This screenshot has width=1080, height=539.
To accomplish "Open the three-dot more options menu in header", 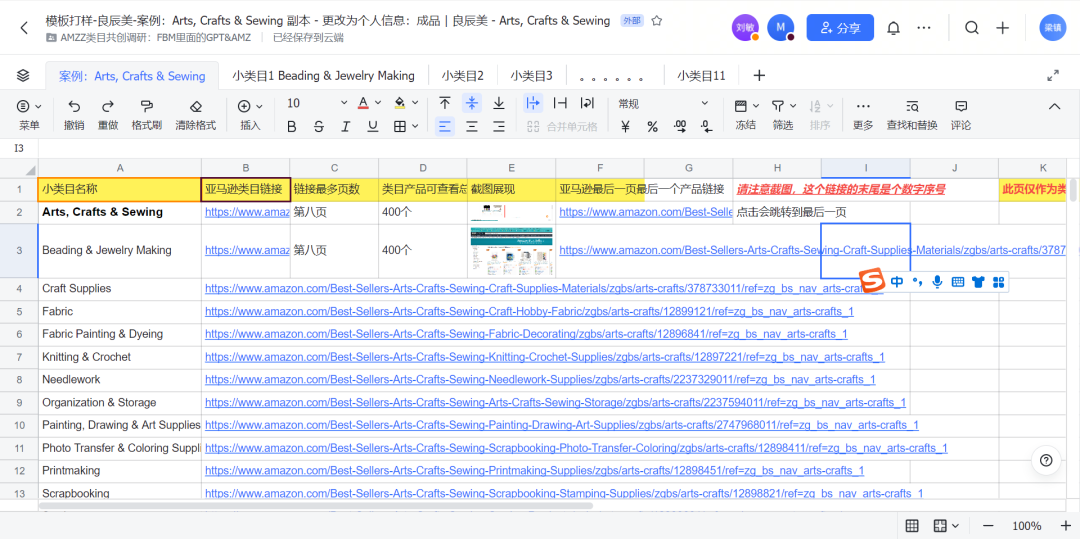I will [x=924, y=28].
